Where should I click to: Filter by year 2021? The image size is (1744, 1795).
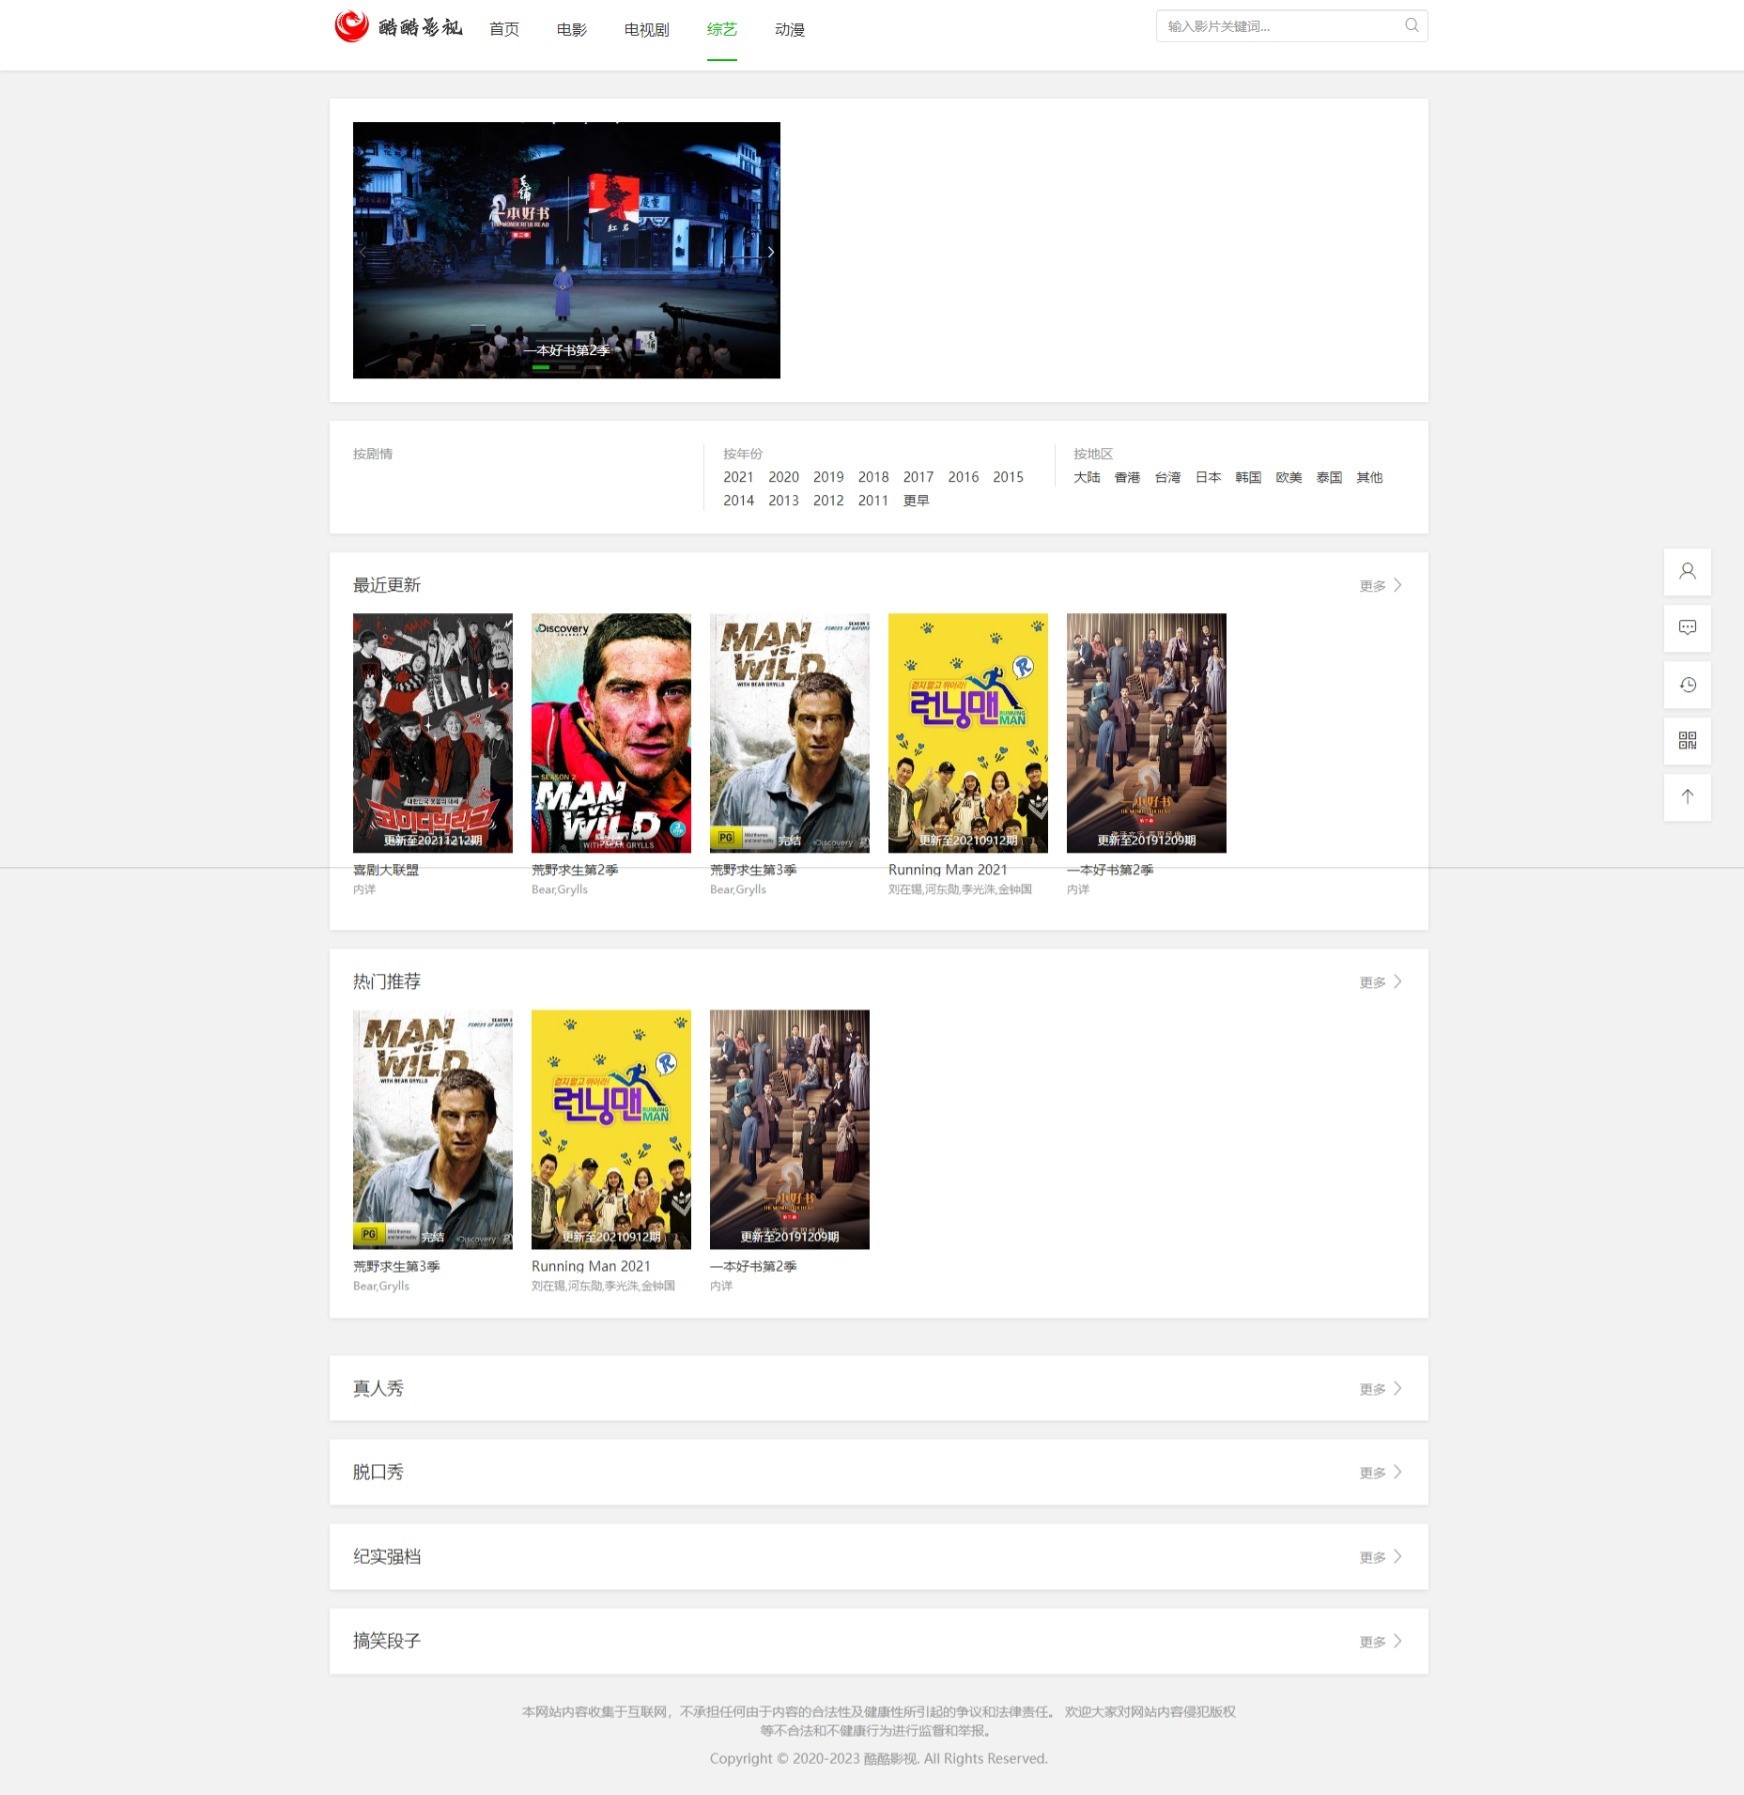click(738, 477)
